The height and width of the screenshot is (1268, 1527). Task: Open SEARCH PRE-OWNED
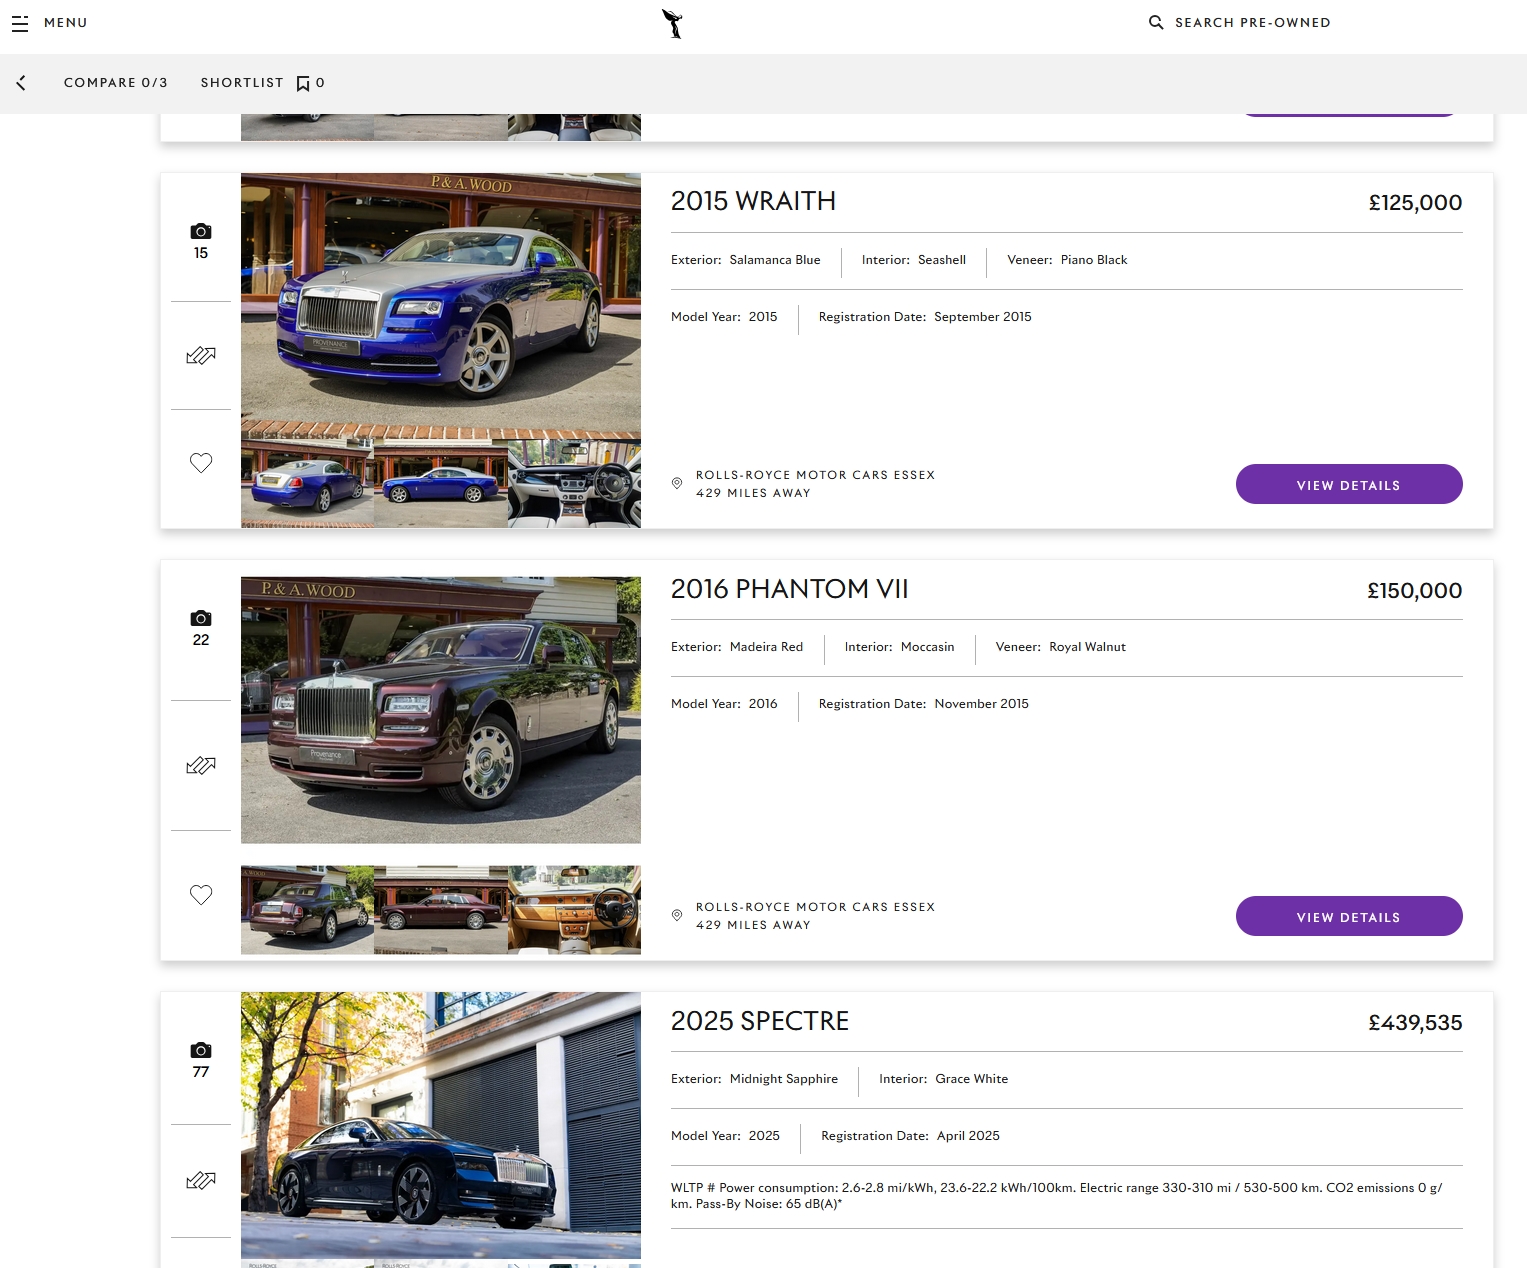click(1252, 22)
